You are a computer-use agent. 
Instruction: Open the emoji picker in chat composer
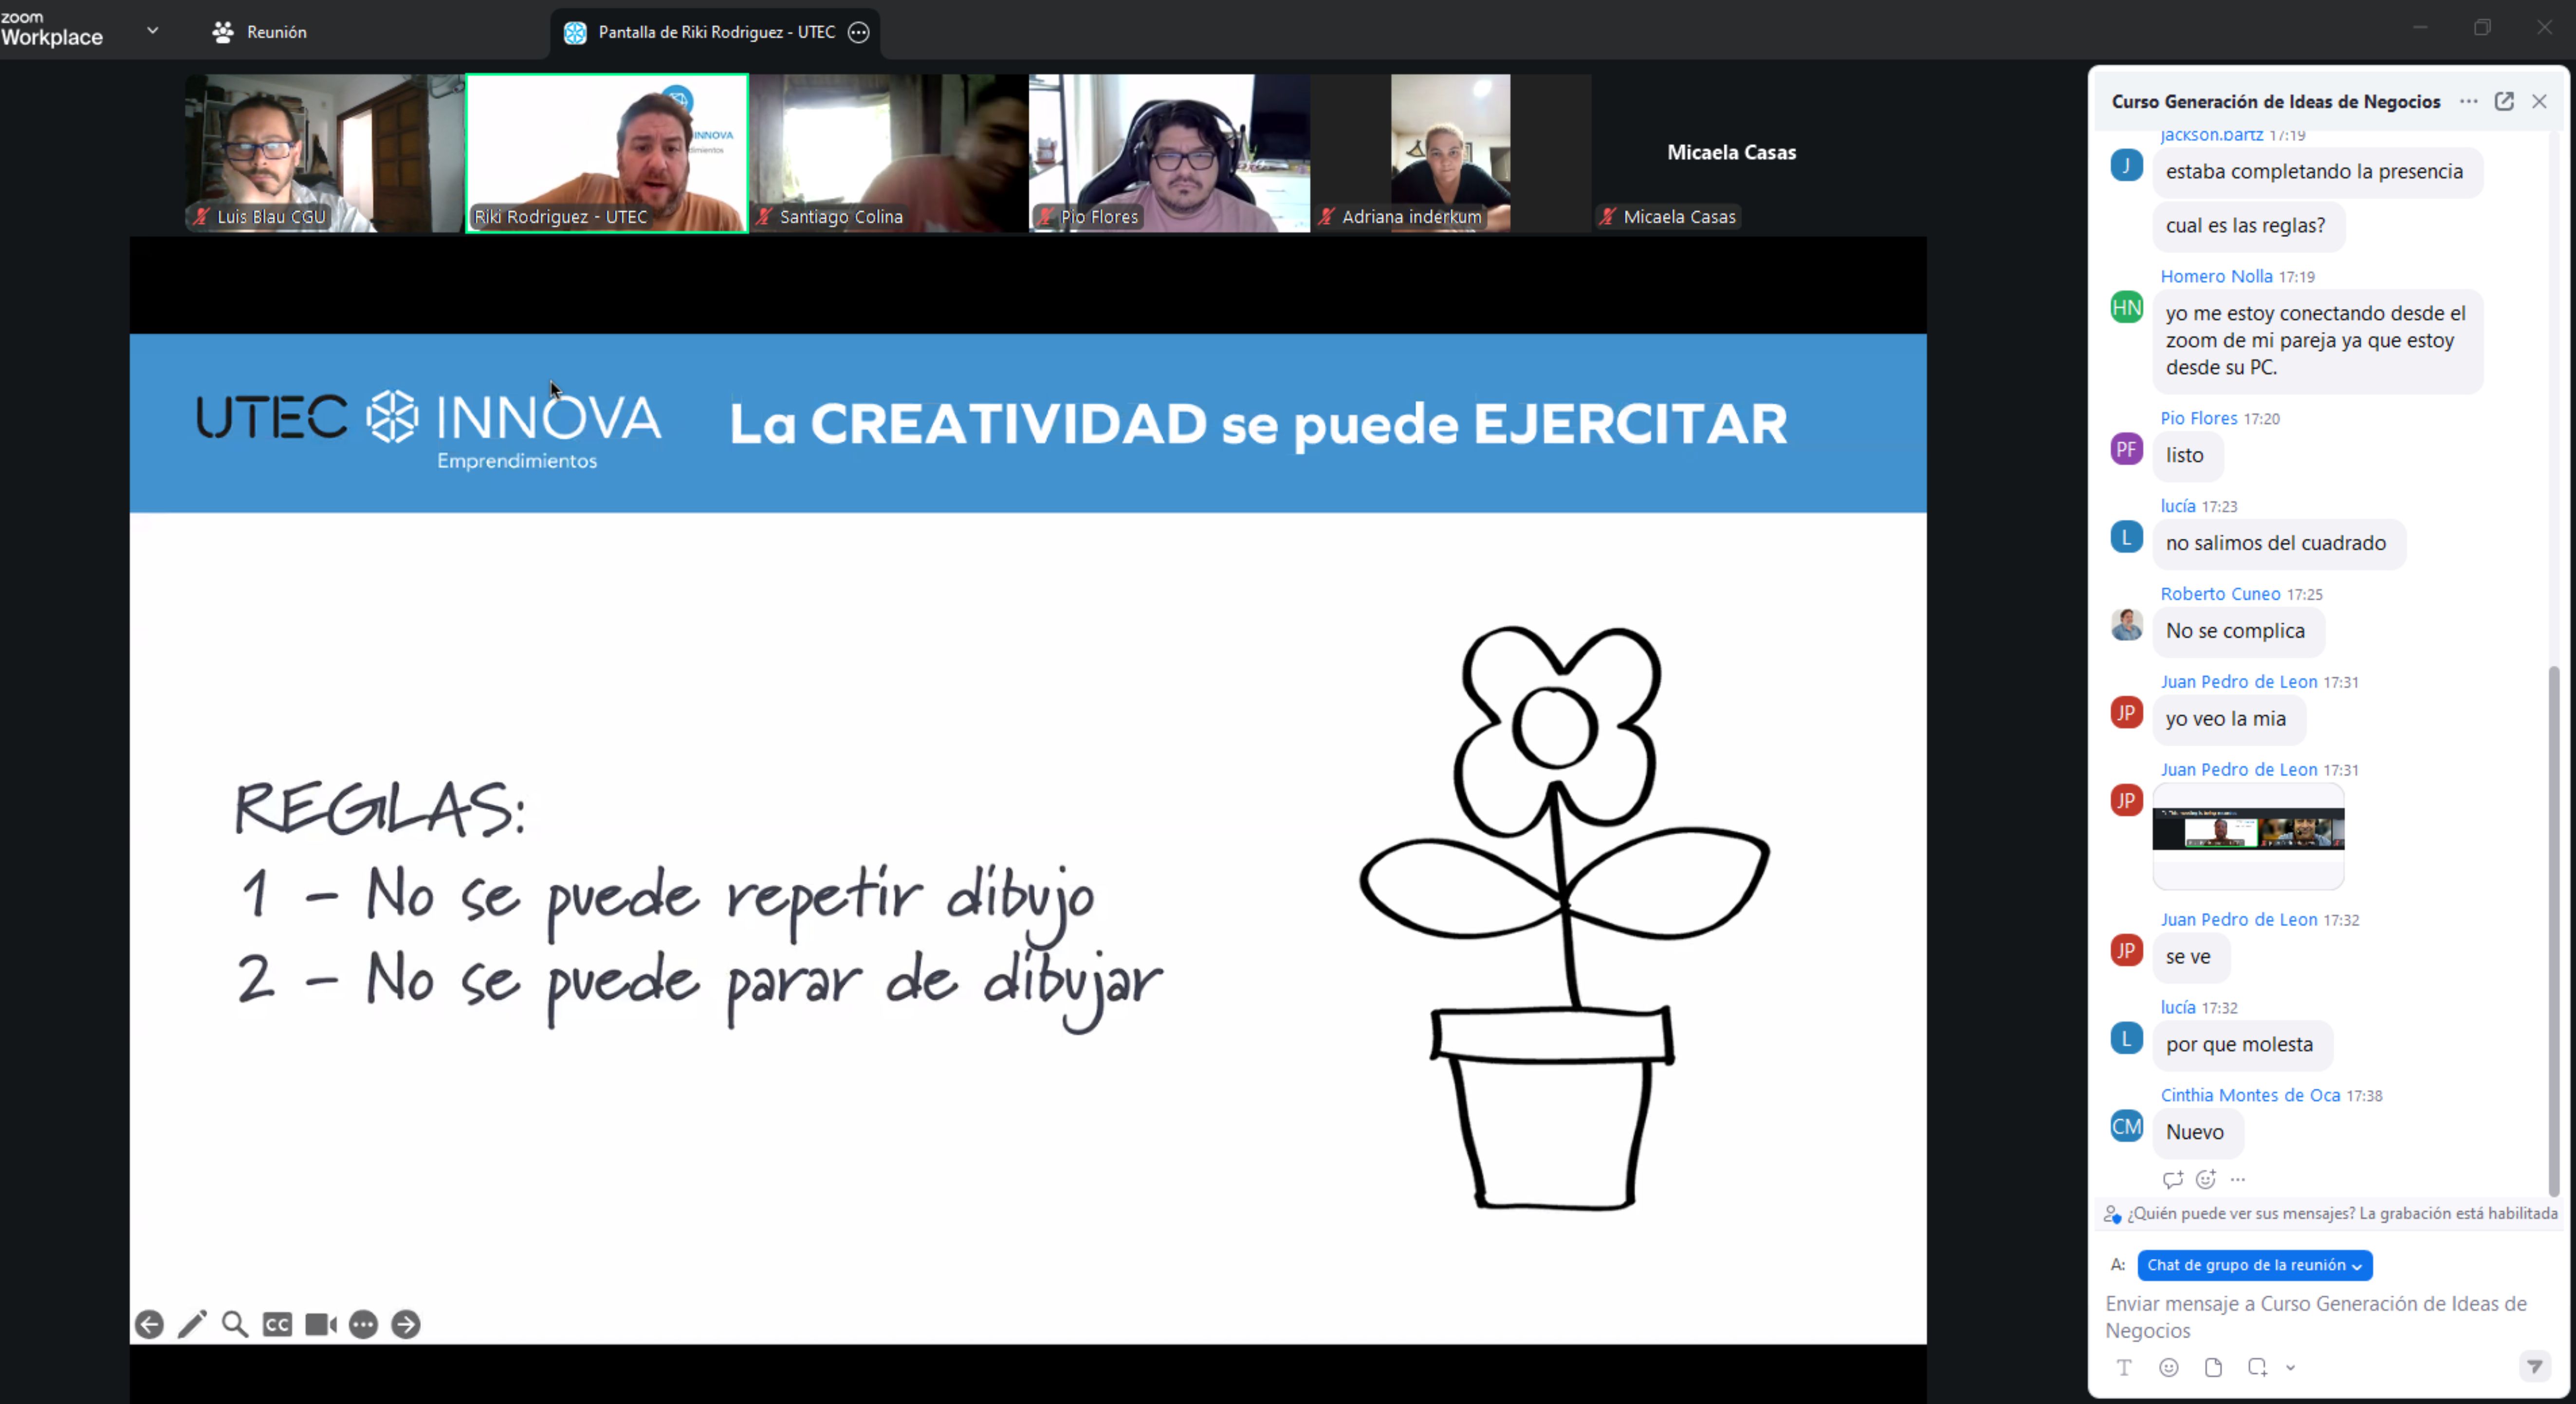[x=2168, y=1367]
